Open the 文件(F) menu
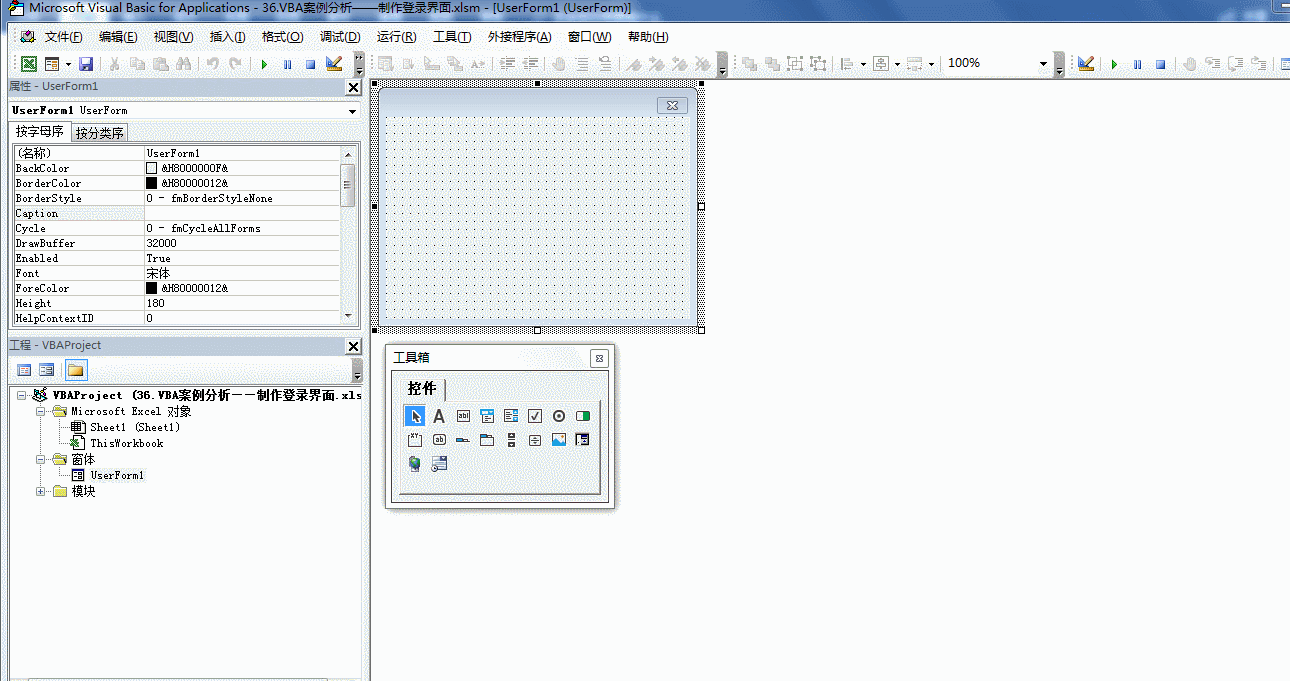 [63, 37]
